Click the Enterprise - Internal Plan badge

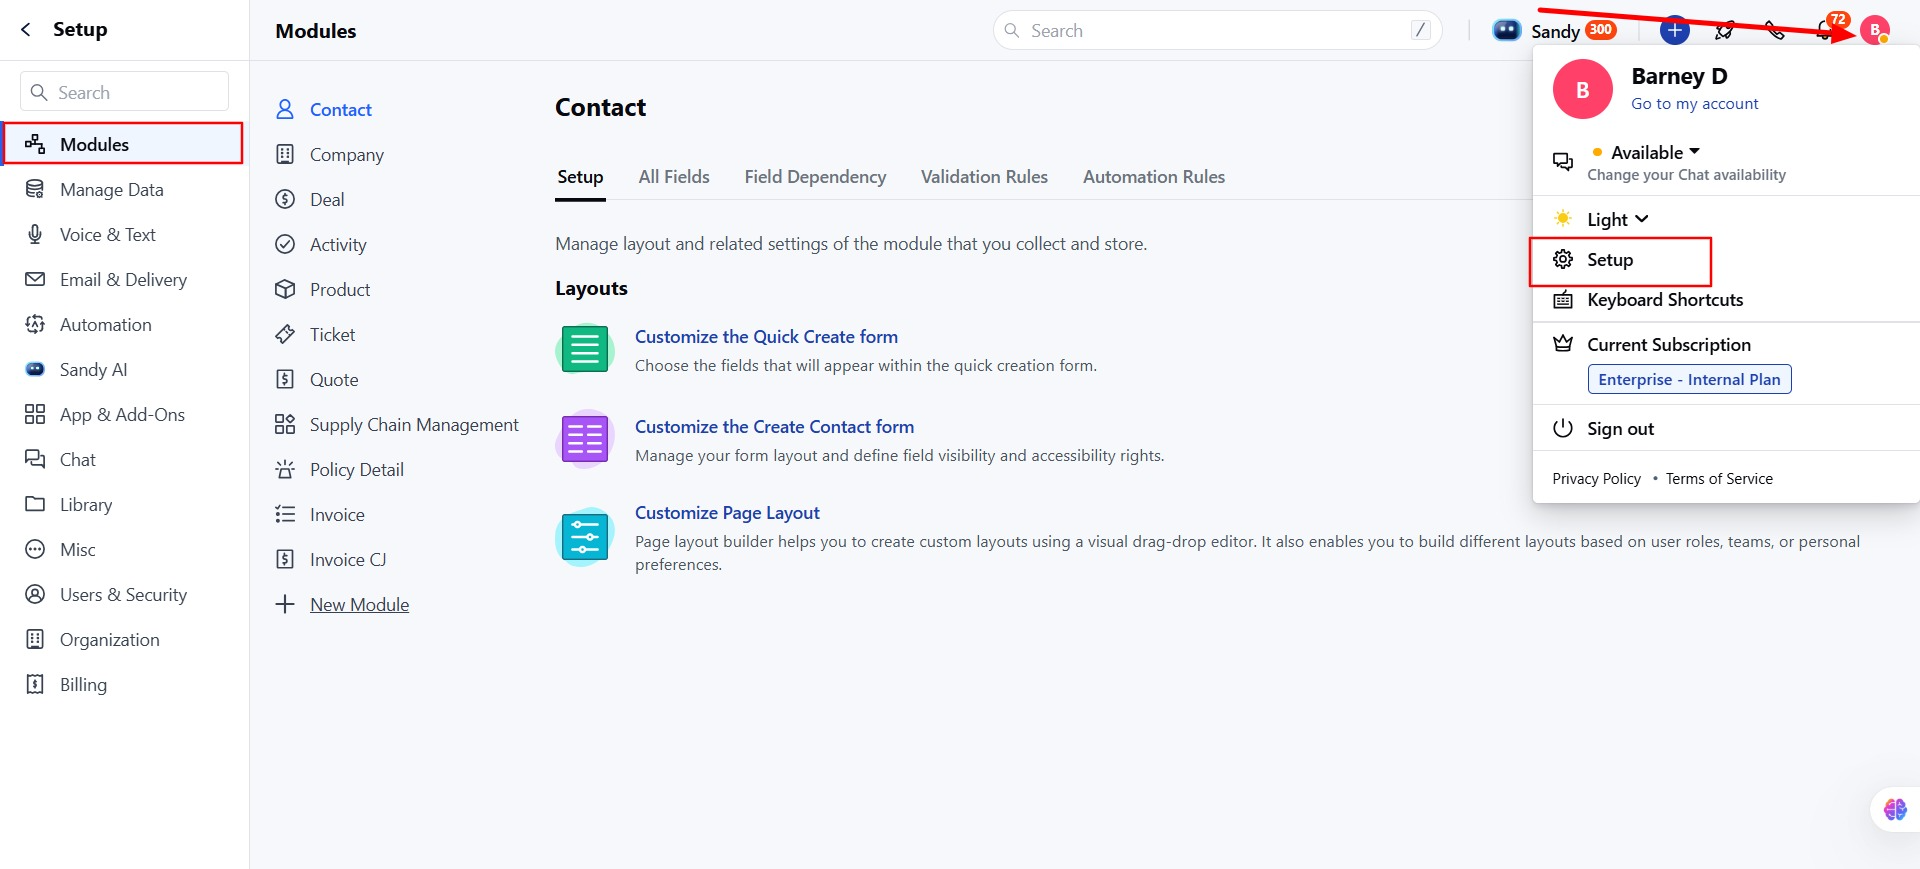tap(1689, 379)
